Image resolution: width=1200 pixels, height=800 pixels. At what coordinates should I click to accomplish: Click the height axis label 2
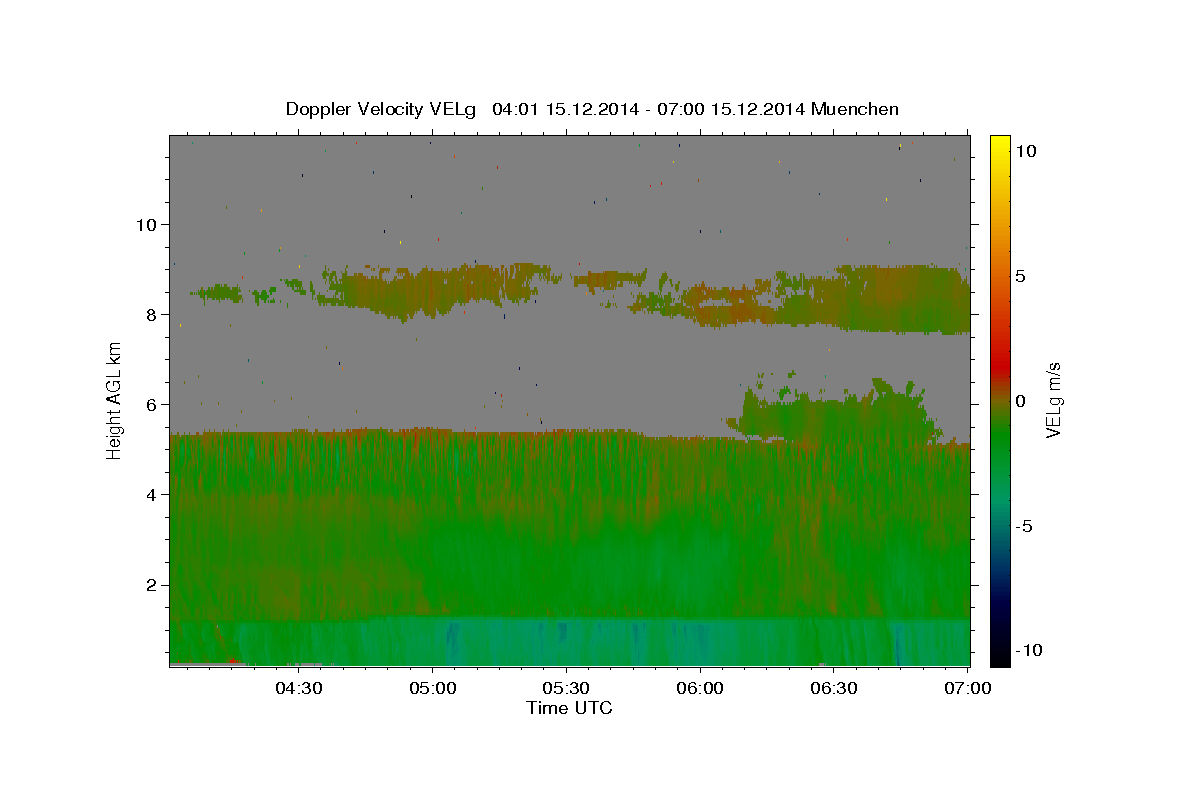151,585
